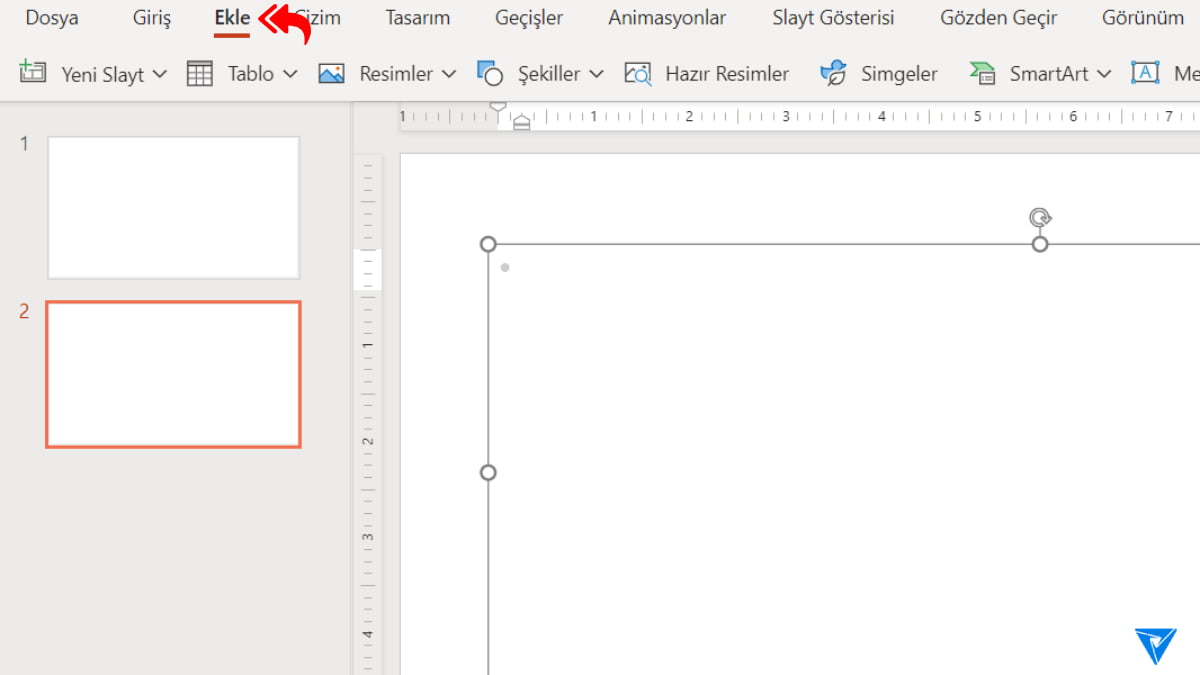Switch to the Tasarım ribbon tab
This screenshot has height=675, width=1200.
tap(417, 17)
